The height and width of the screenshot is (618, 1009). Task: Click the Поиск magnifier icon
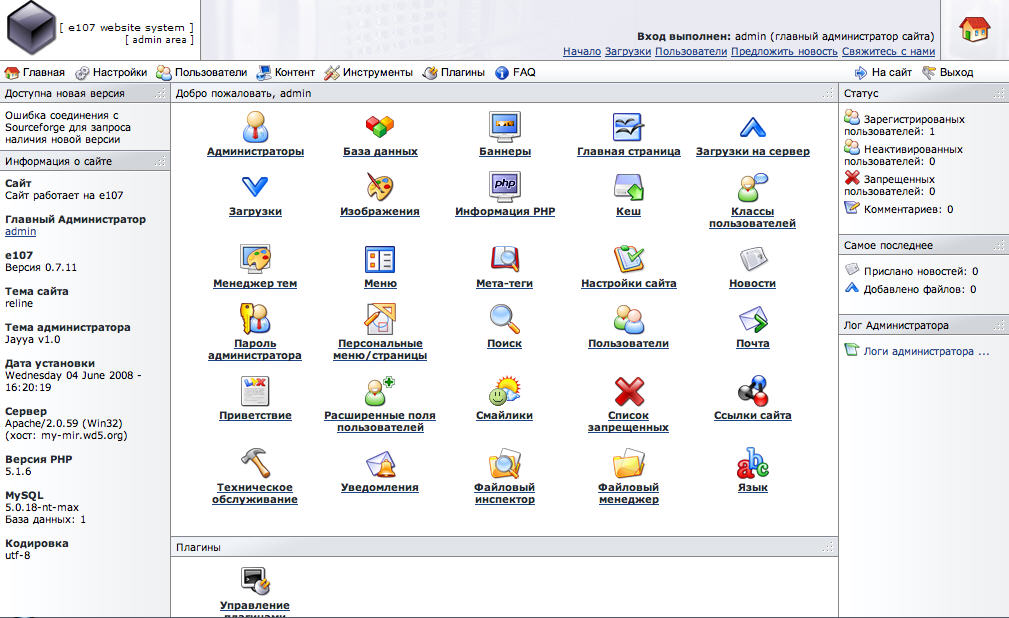[504, 319]
